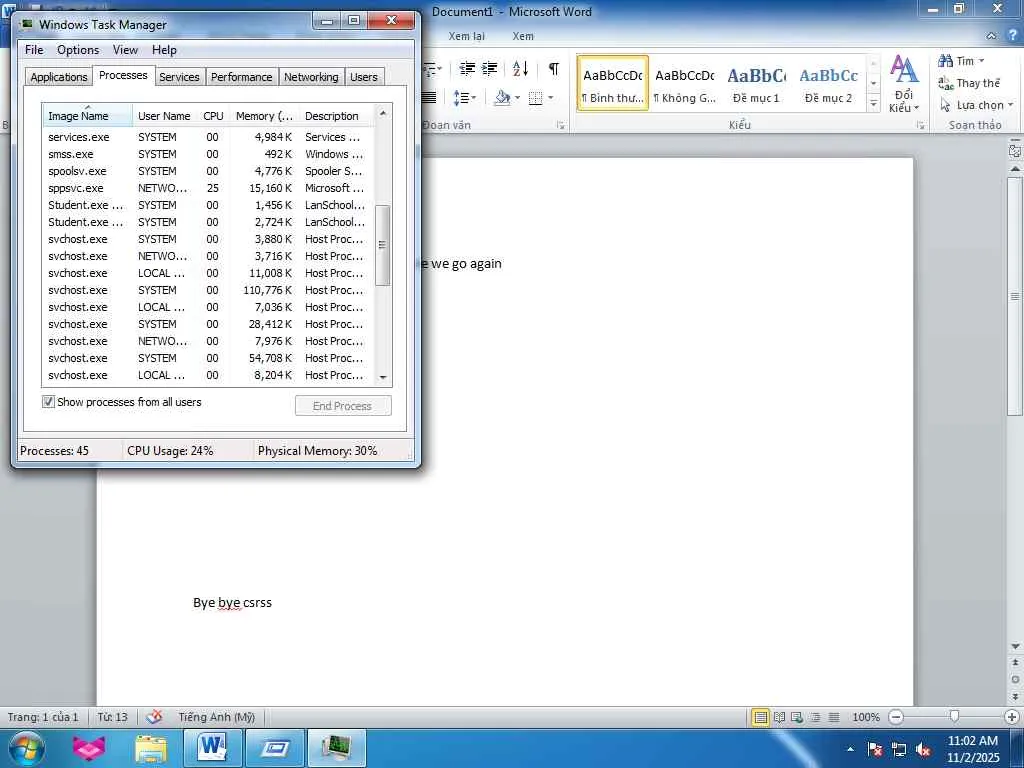This screenshot has height=768, width=1024.
Task: Click the muted volume icon in tray
Action: 923,749
